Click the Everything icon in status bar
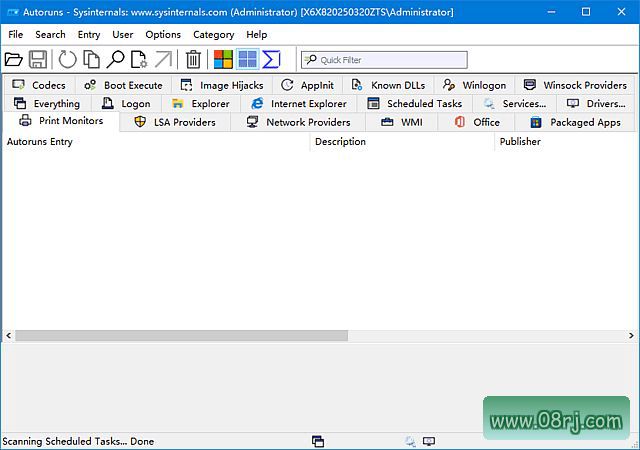 (x=318, y=441)
